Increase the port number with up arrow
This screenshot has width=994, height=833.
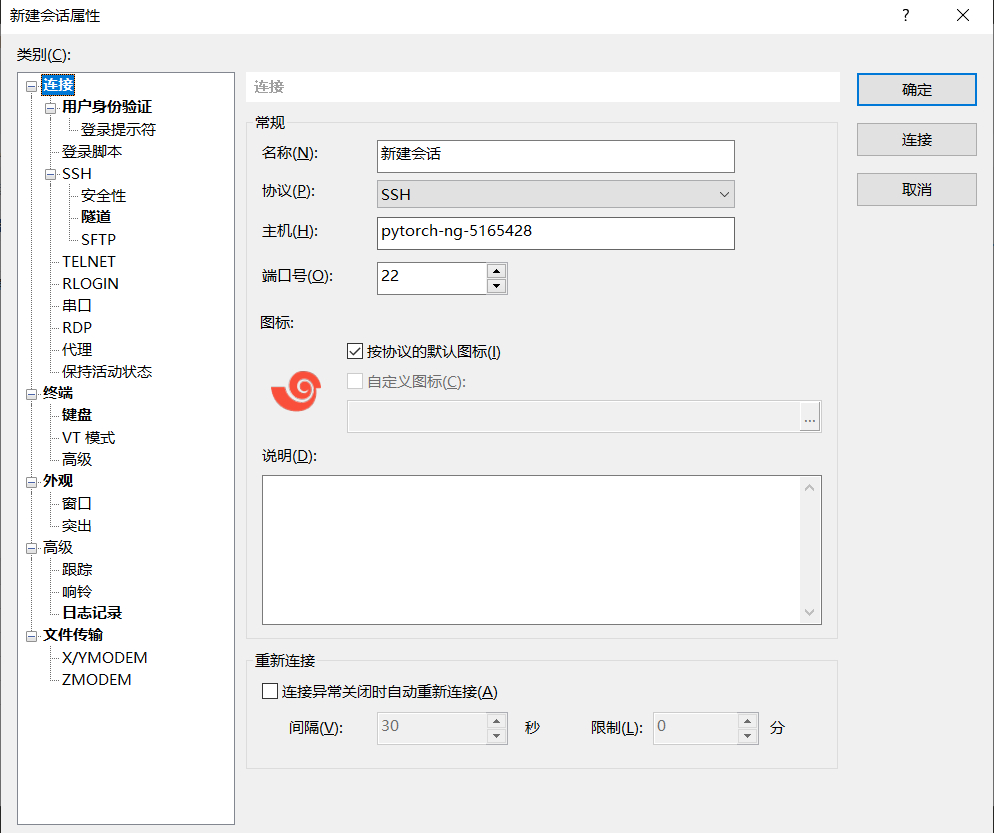[x=496, y=271]
